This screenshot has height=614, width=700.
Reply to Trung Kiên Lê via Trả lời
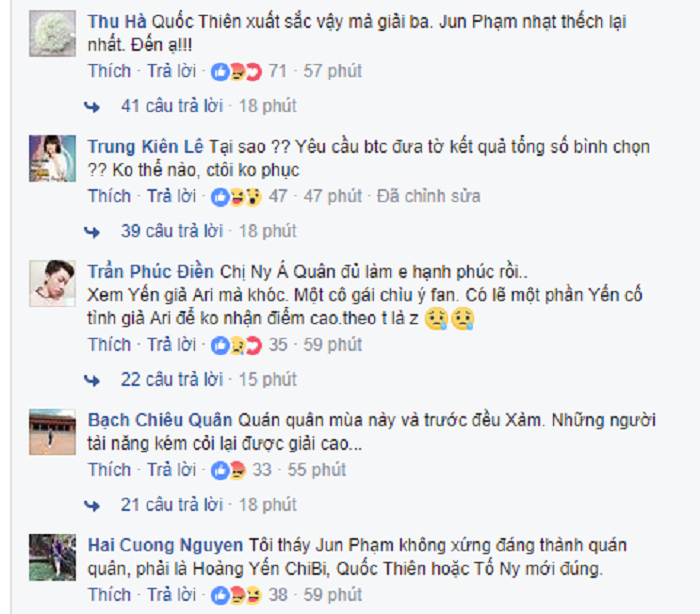(x=171, y=196)
